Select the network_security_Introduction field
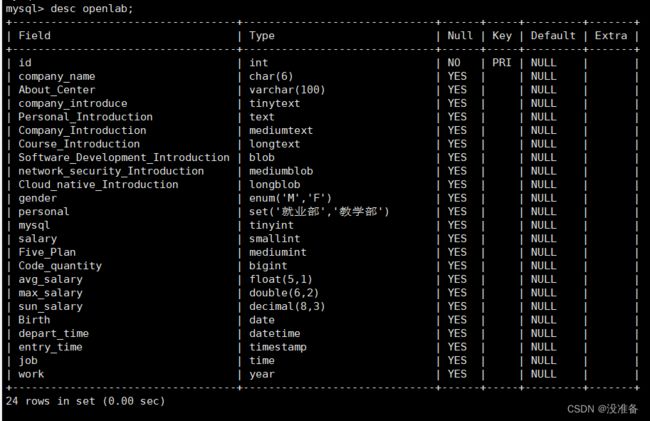 pos(111,171)
